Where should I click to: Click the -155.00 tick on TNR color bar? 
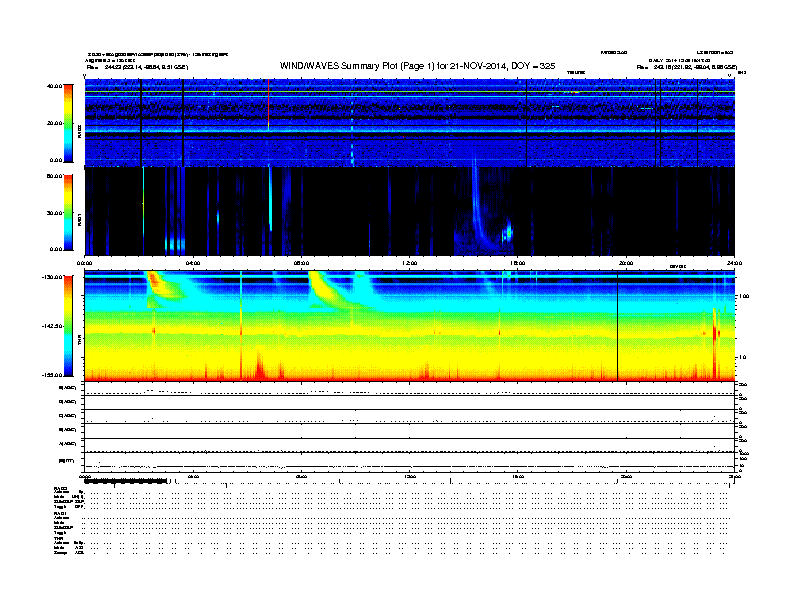pyautogui.click(x=52, y=375)
